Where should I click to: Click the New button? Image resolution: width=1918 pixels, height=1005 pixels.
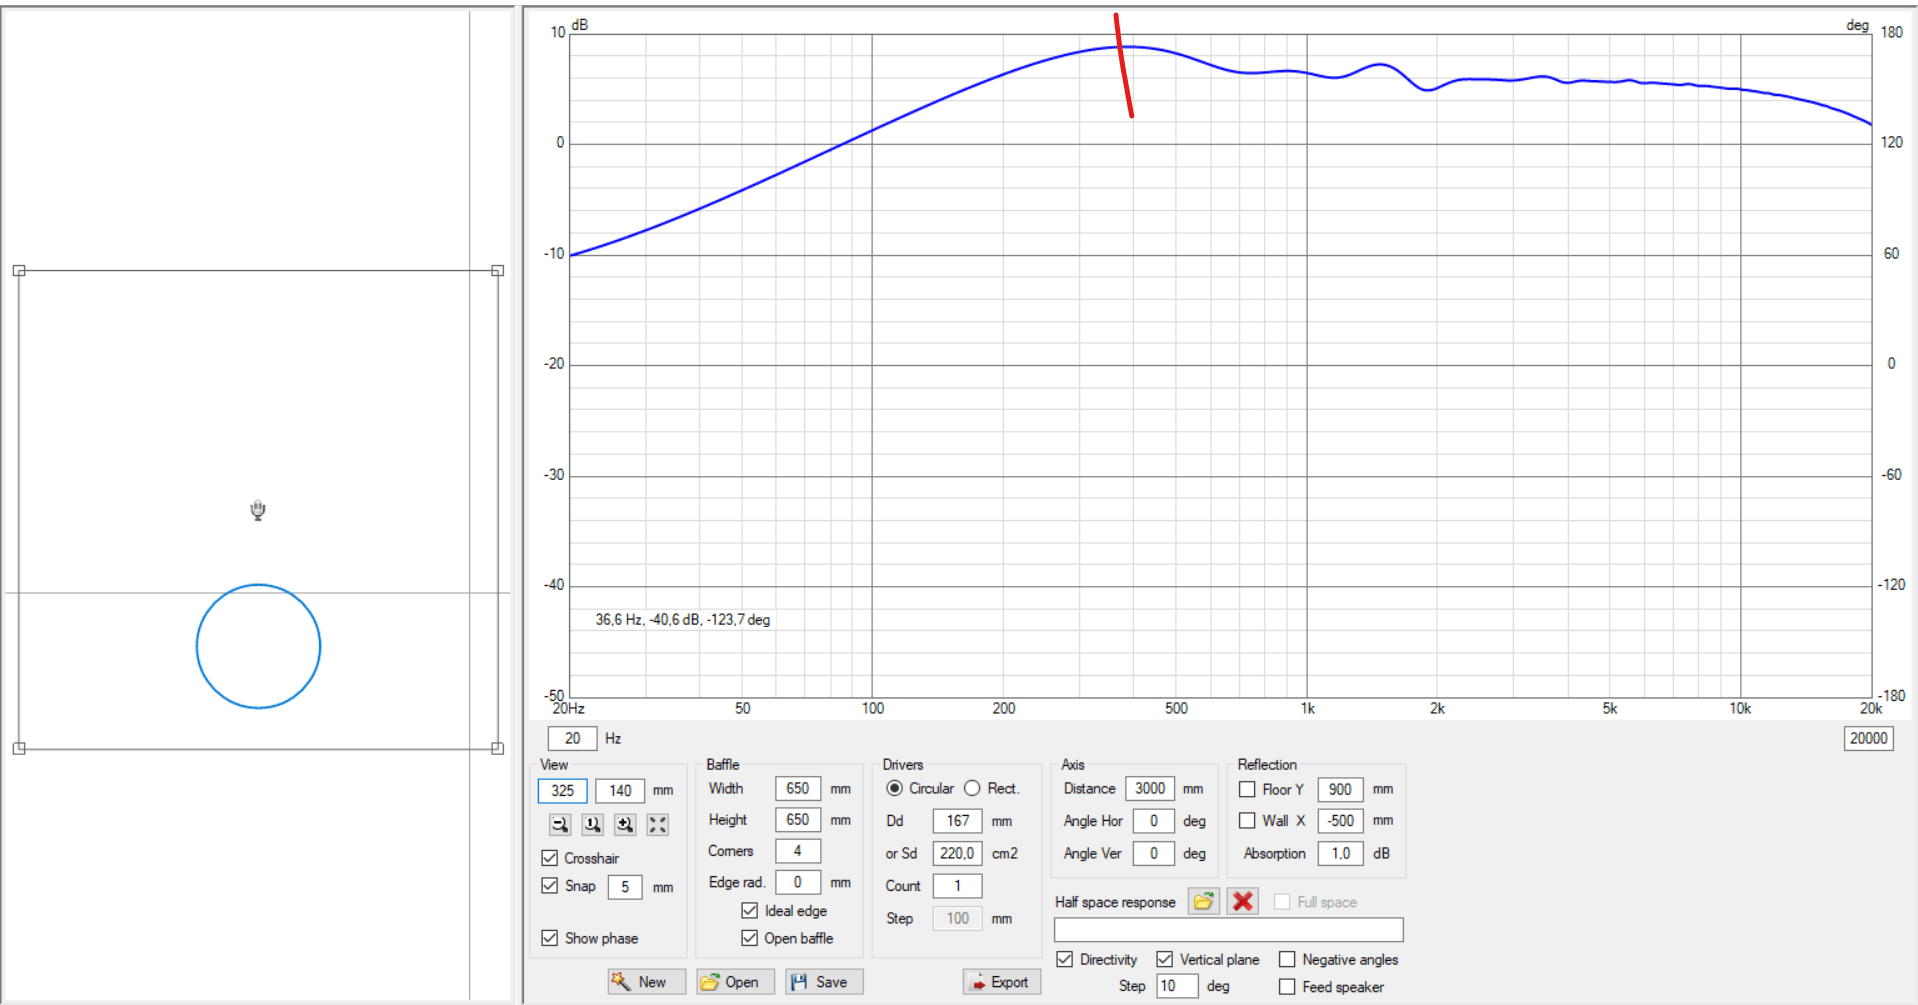pyautogui.click(x=646, y=982)
